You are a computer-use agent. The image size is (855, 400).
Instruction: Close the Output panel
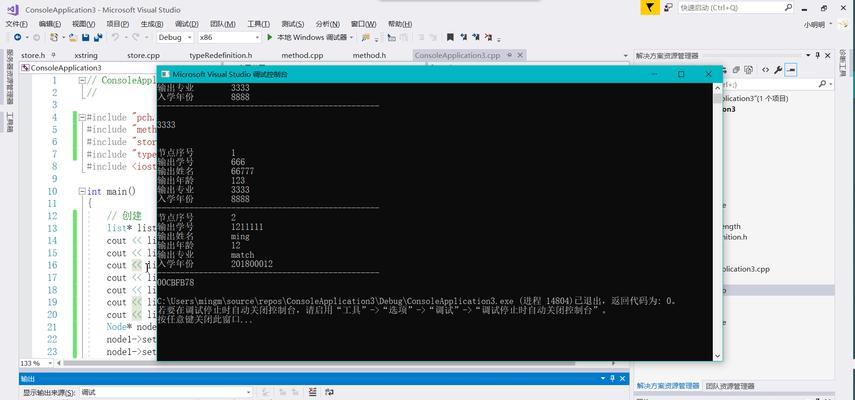tap(621, 378)
